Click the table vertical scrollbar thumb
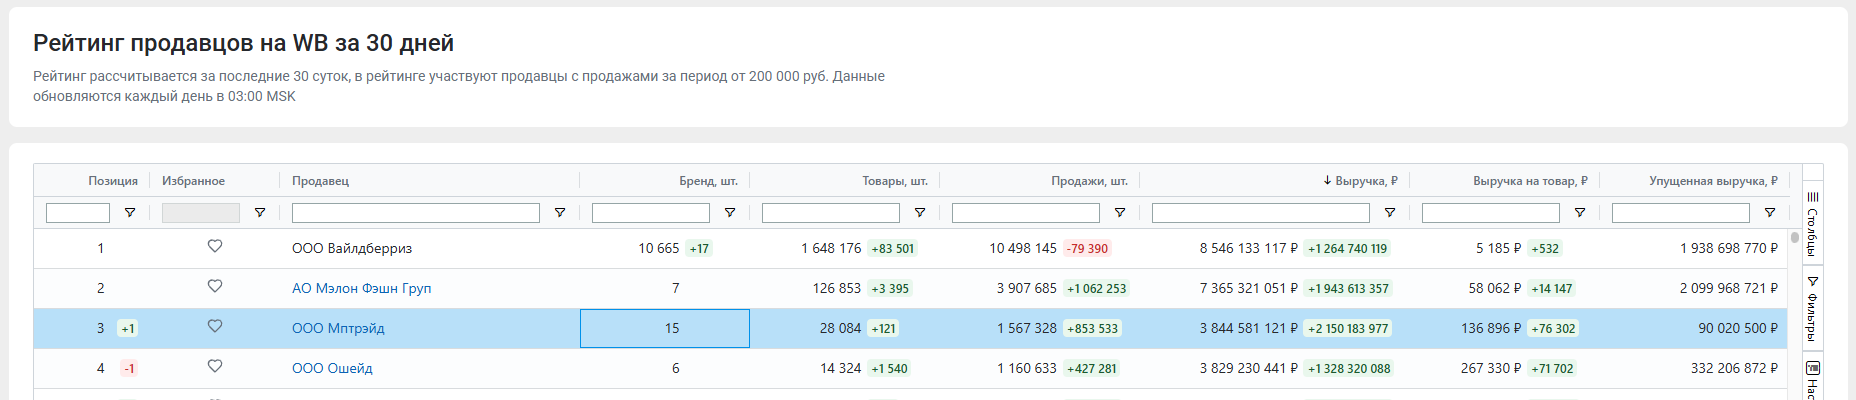Image resolution: width=1856 pixels, height=400 pixels. pos(1795,238)
